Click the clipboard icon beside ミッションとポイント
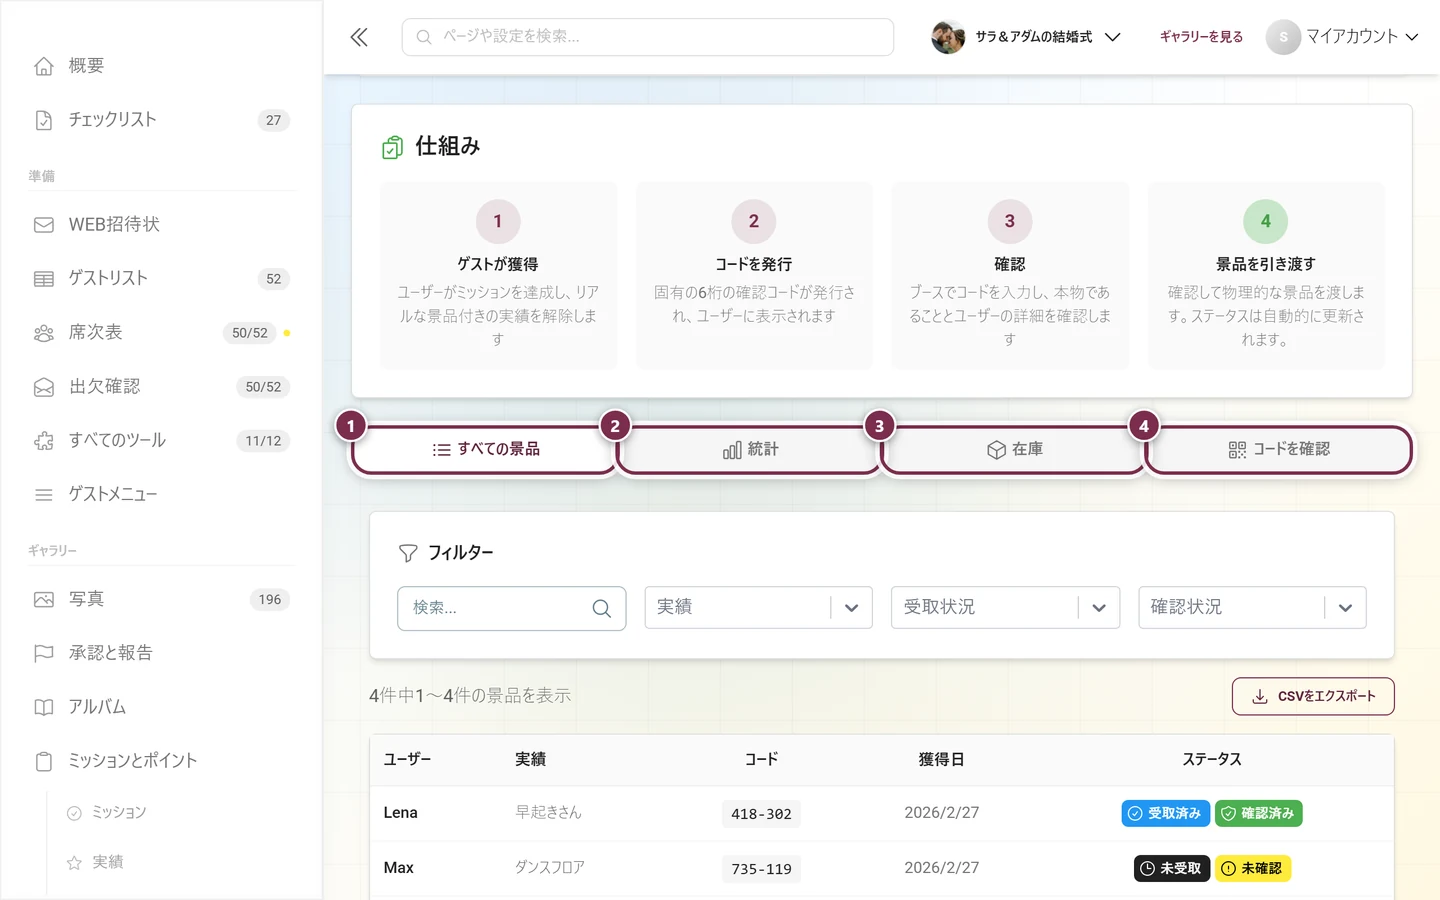Viewport: 1440px width, 900px height. tap(44, 762)
